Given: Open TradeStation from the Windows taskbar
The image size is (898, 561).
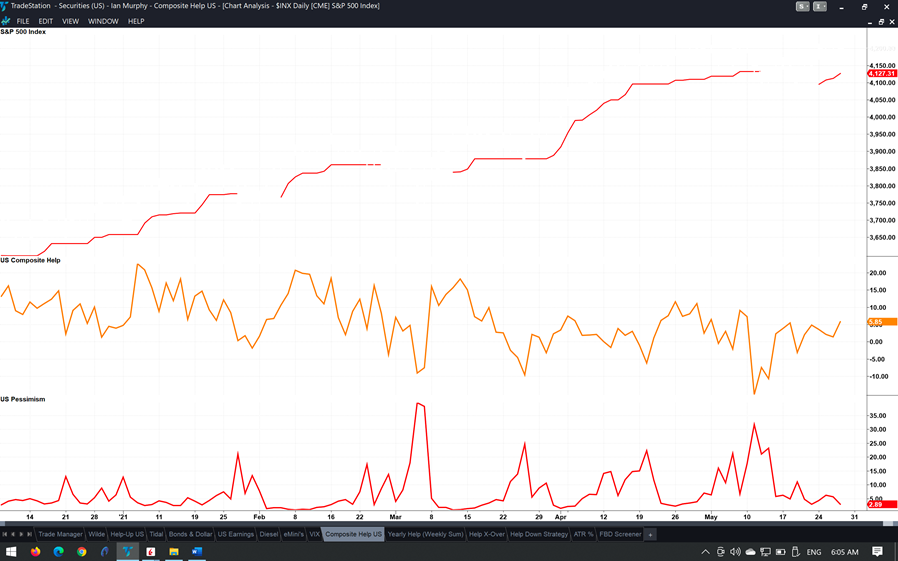Looking at the screenshot, I should (127, 552).
